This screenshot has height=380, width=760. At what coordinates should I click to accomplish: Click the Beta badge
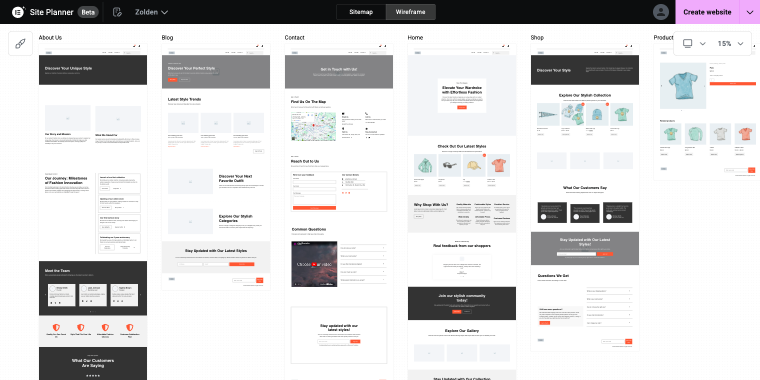pos(88,12)
